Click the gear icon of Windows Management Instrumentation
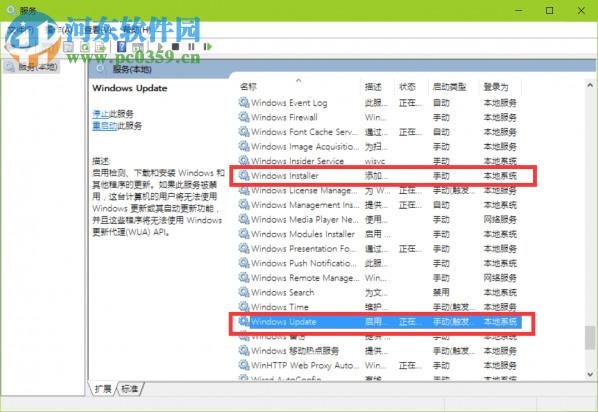 point(244,204)
